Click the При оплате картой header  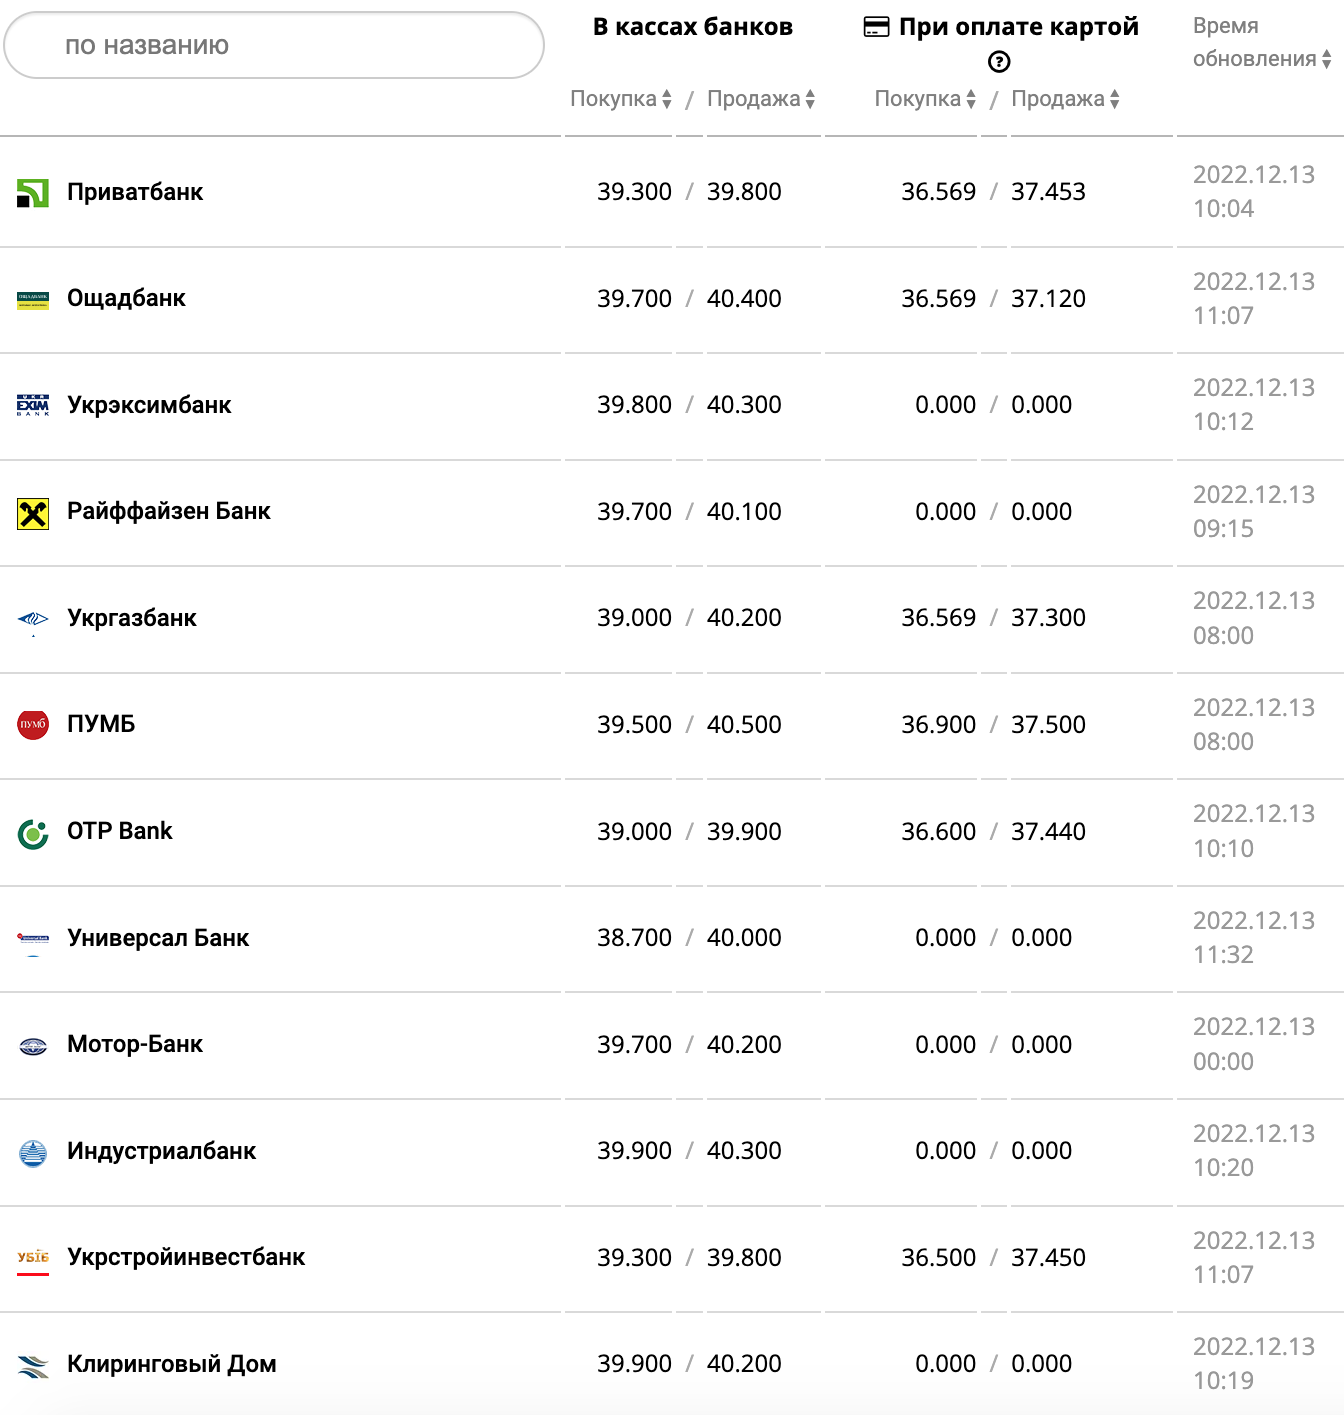(1017, 27)
